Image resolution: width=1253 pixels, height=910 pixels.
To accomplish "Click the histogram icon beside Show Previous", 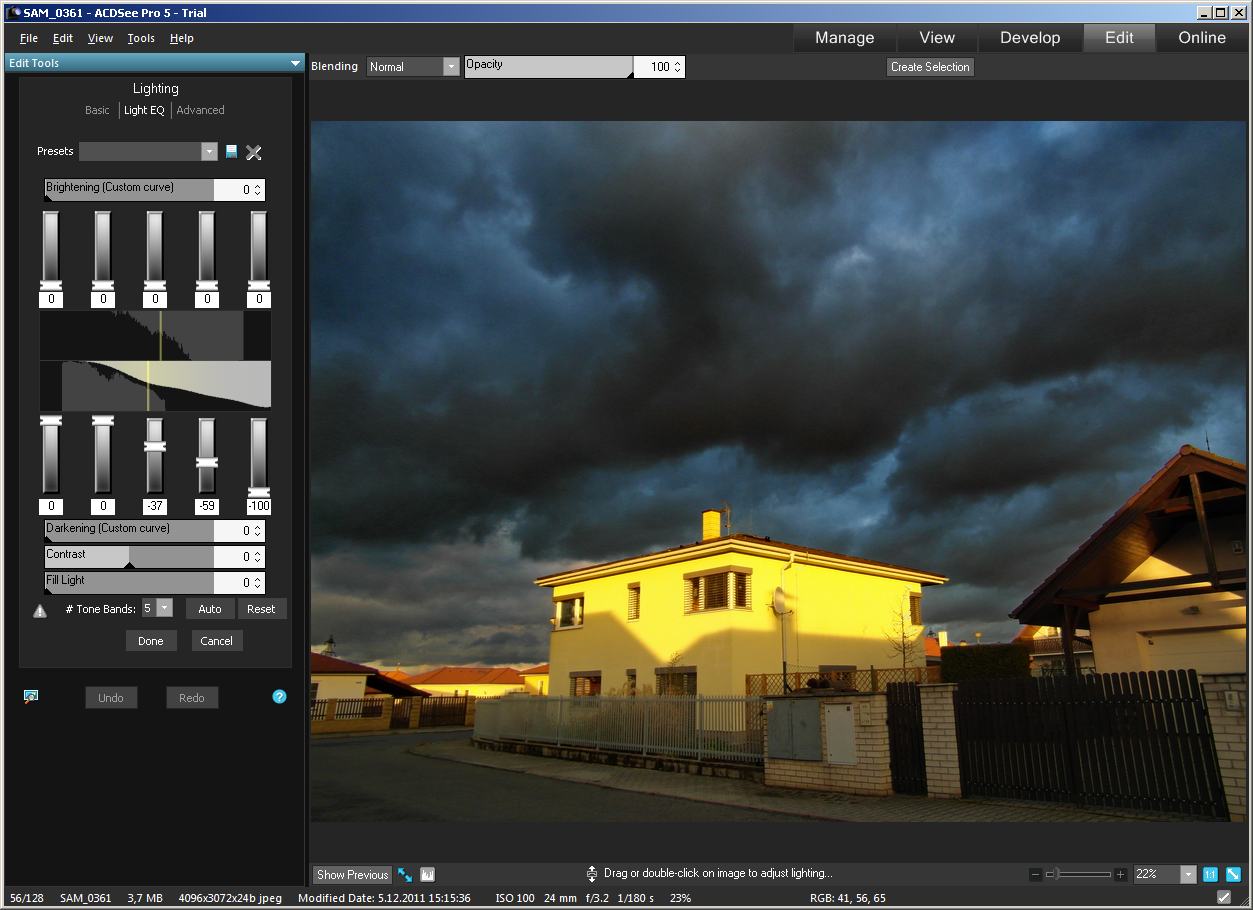I will 428,874.
